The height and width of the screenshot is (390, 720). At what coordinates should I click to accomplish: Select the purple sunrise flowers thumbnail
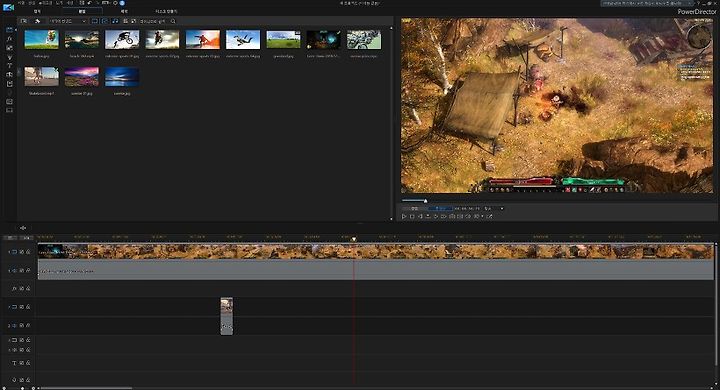coord(82,77)
